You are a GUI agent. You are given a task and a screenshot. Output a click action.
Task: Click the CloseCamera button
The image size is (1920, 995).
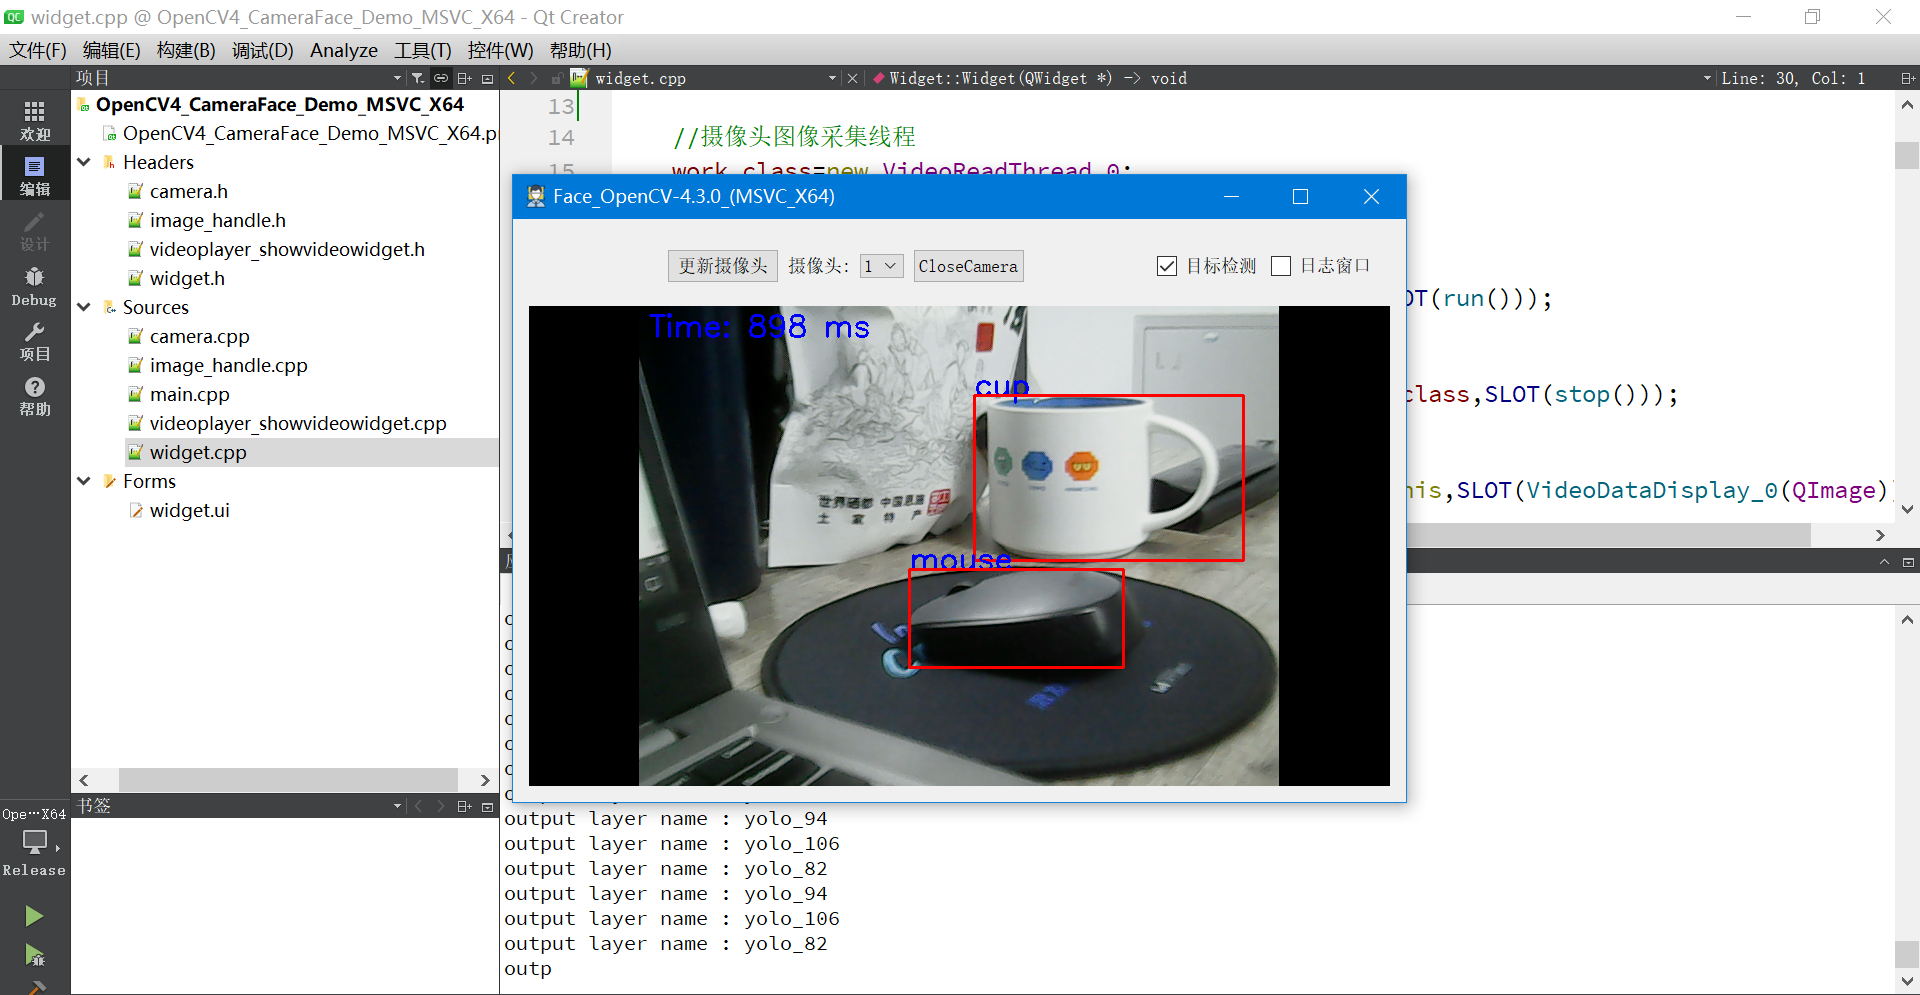click(x=967, y=266)
